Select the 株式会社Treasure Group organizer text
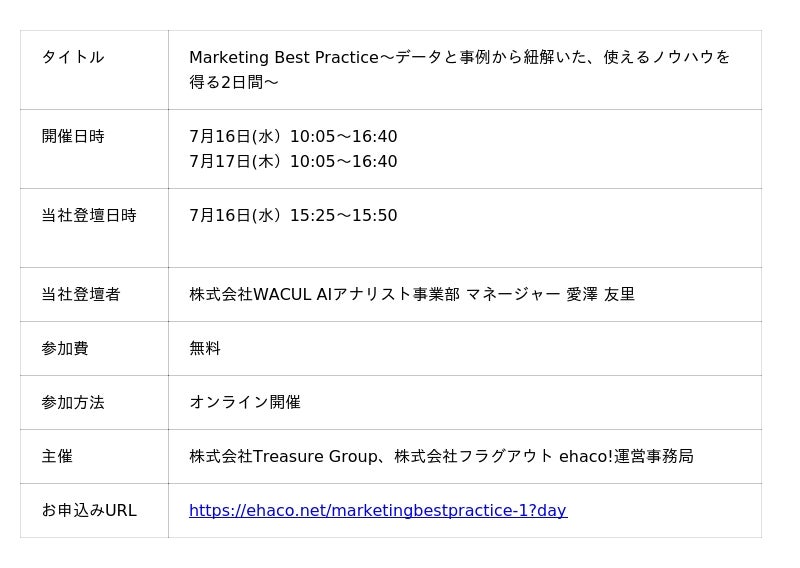The image size is (800, 568). pyautogui.click(x=282, y=456)
